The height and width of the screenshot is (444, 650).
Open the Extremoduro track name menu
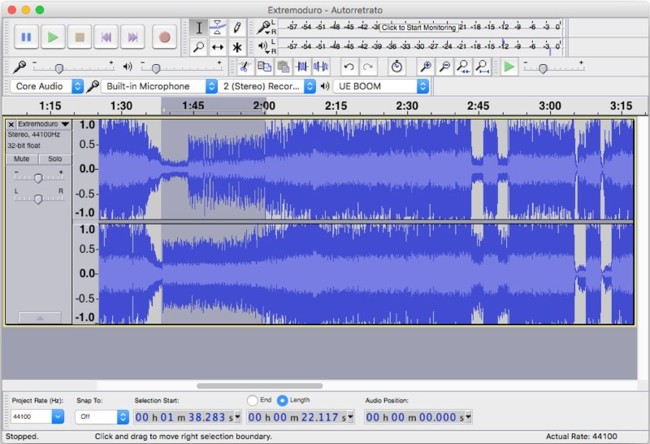pyautogui.click(x=44, y=124)
